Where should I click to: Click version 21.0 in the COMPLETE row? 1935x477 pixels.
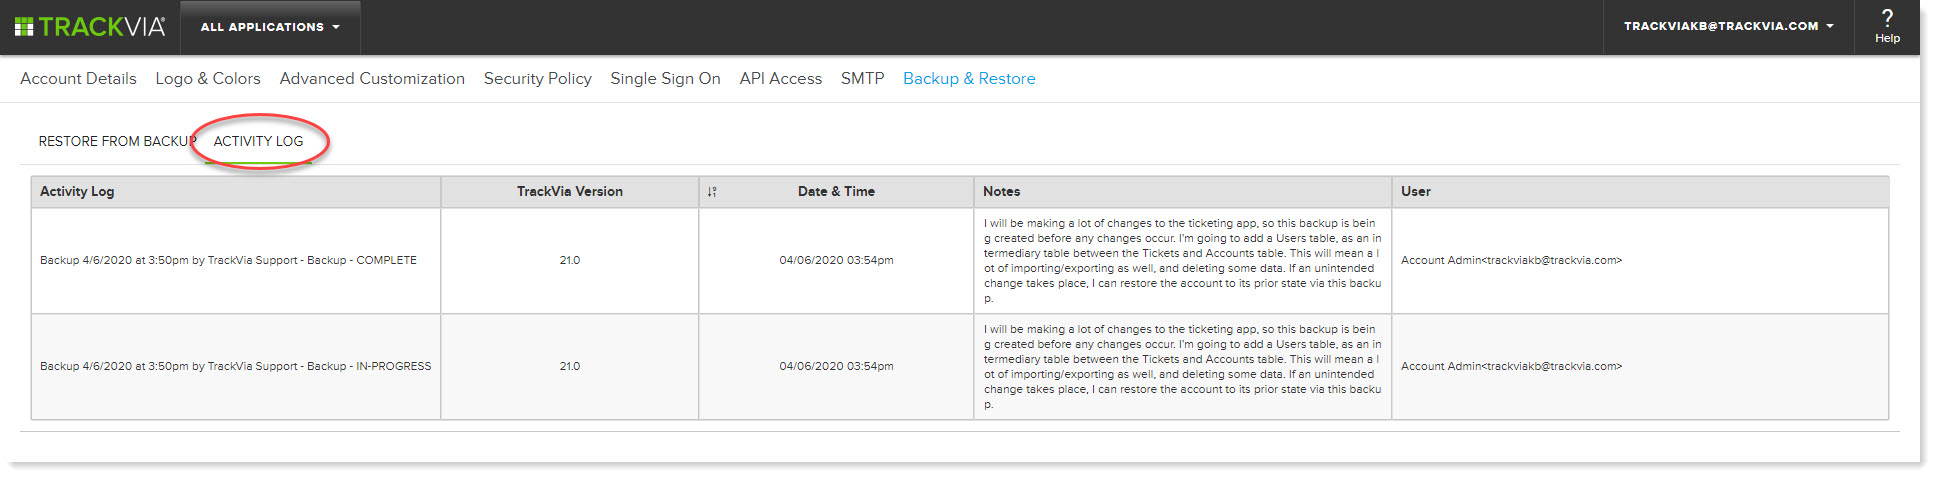point(570,260)
